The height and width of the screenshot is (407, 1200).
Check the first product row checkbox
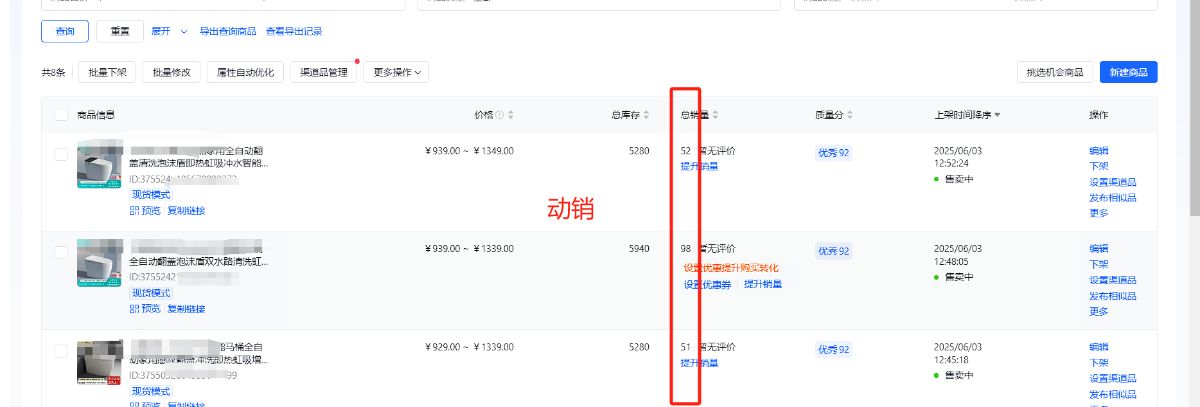click(61, 155)
